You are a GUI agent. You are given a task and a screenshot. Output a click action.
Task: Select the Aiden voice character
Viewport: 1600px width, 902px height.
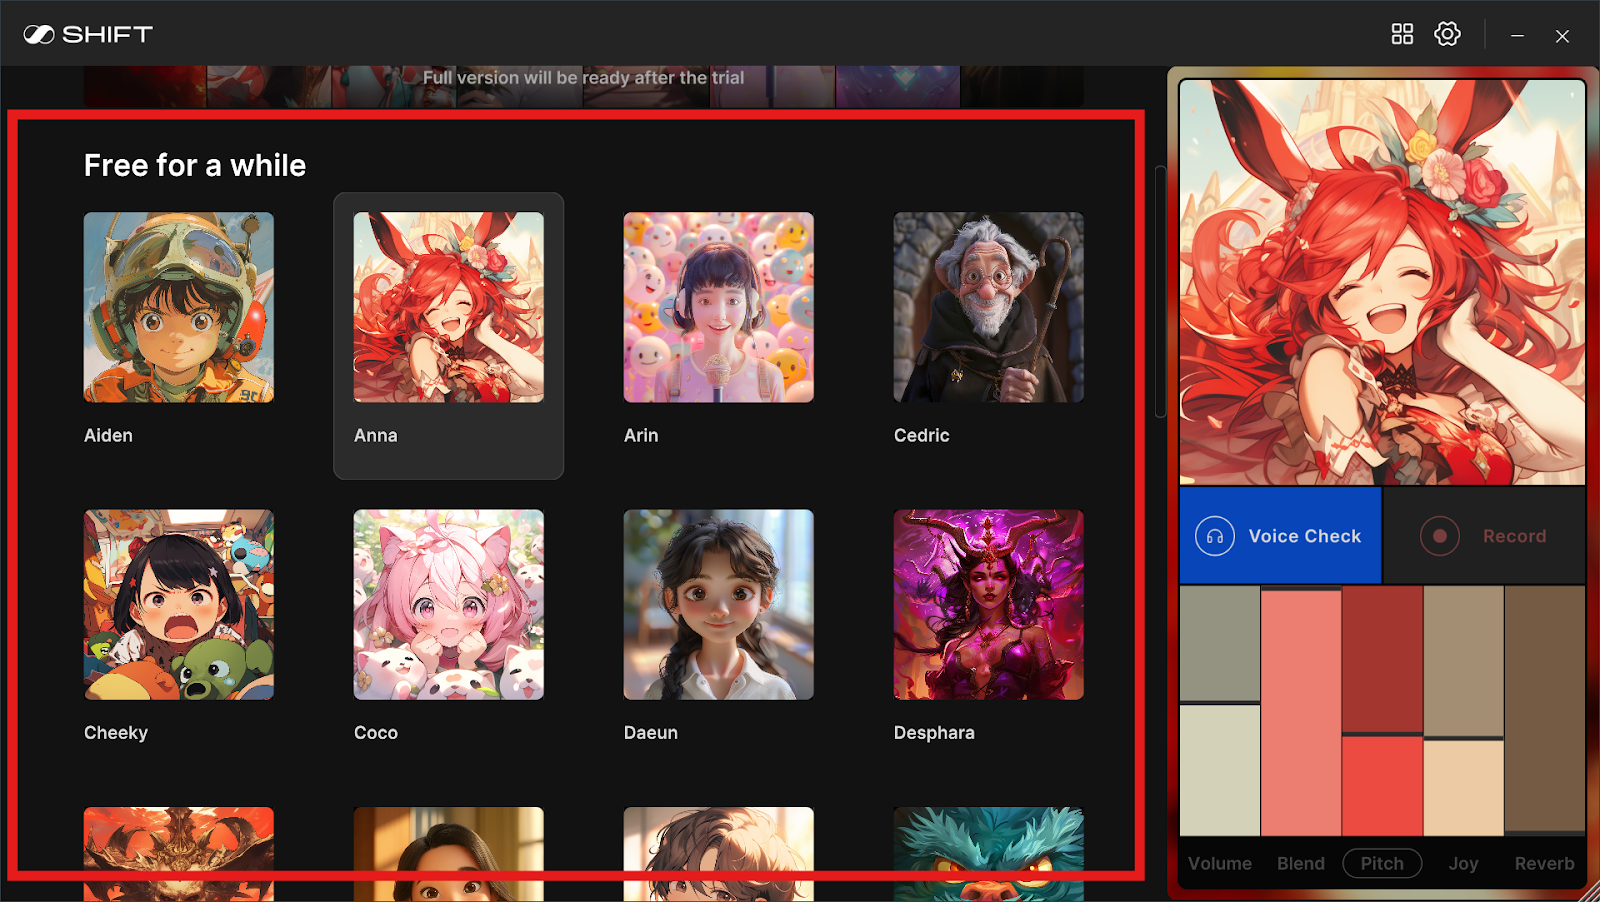(179, 307)
